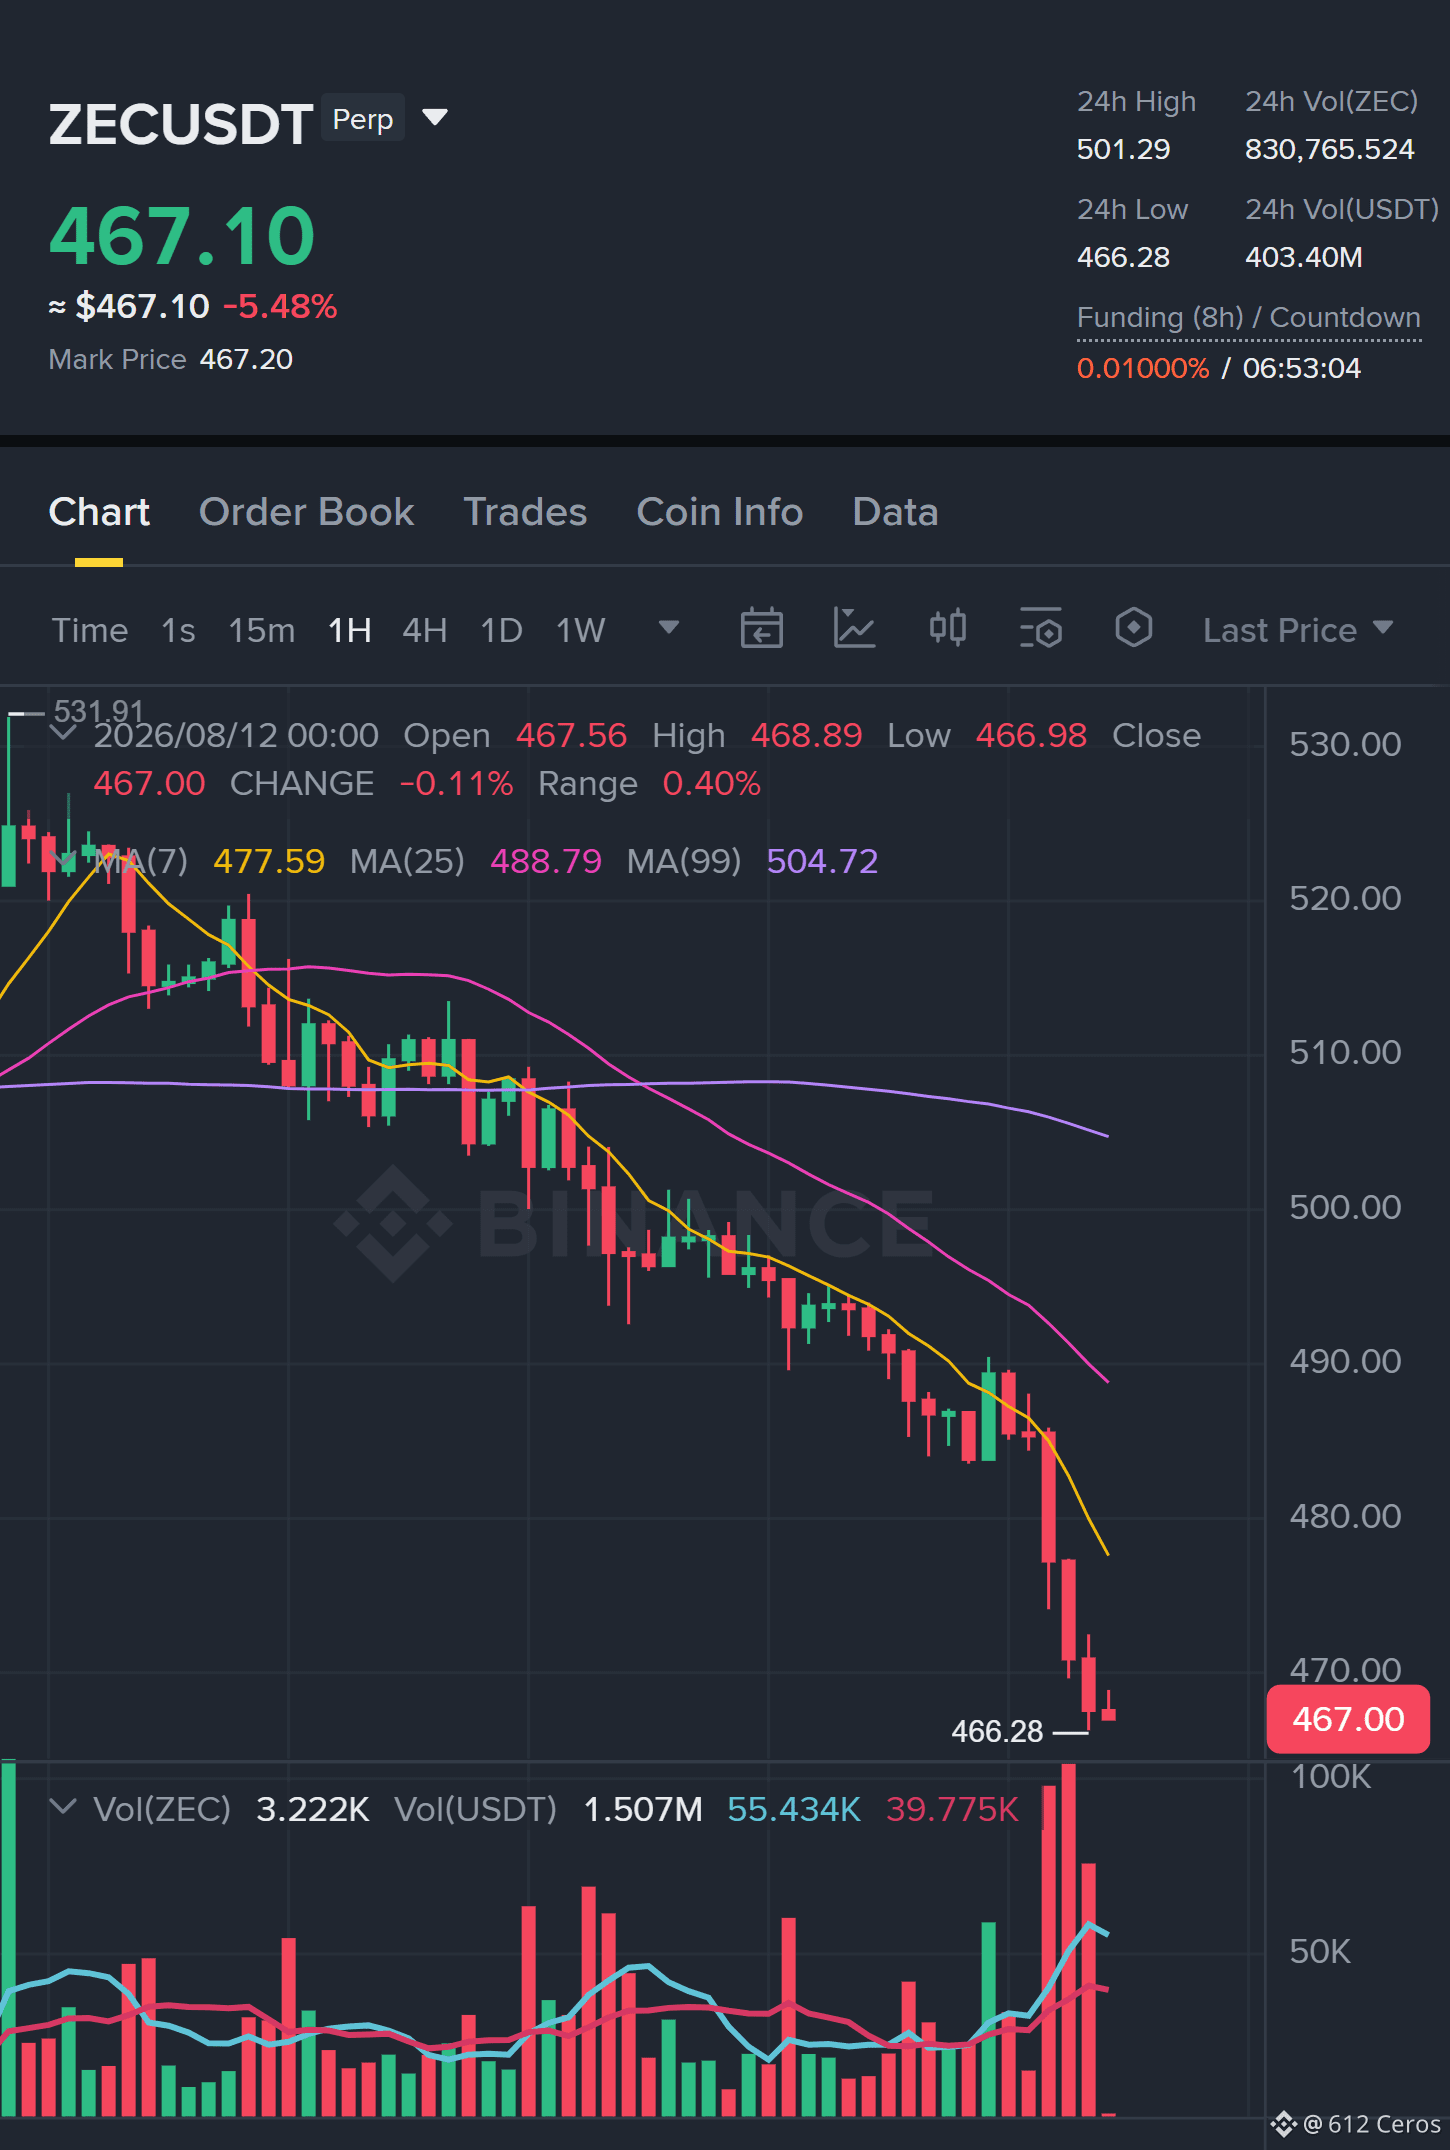
Task: Tap the 0.01000% funding rate
Action: pos(1143,368)
